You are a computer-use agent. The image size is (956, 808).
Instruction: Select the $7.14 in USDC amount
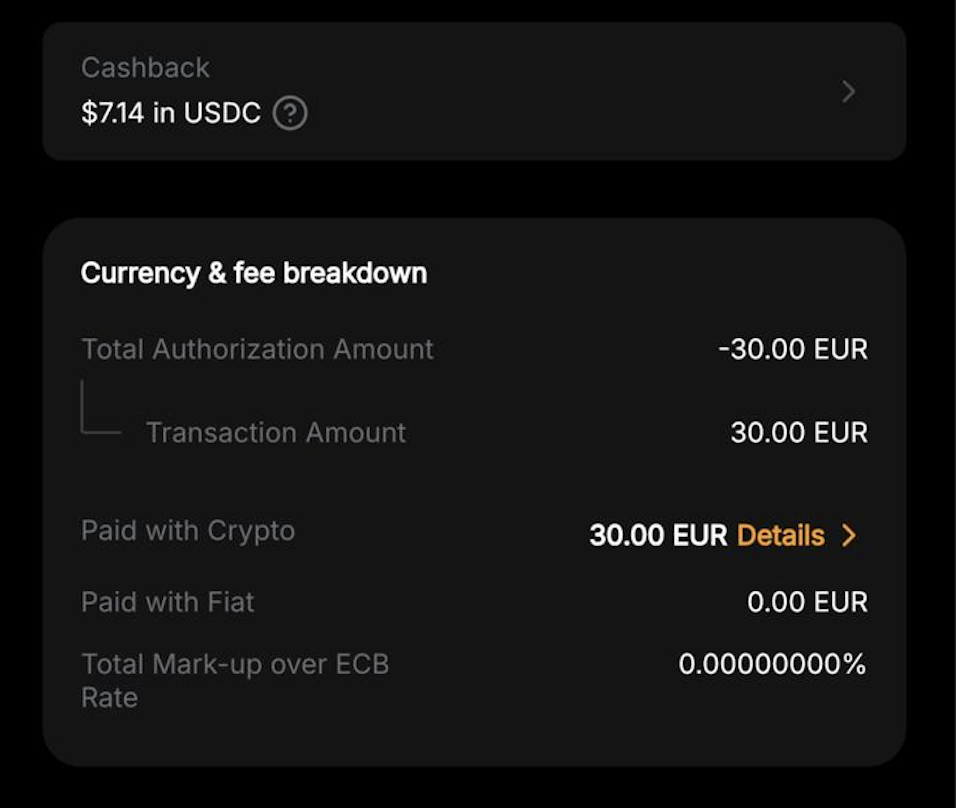[170, 113]
